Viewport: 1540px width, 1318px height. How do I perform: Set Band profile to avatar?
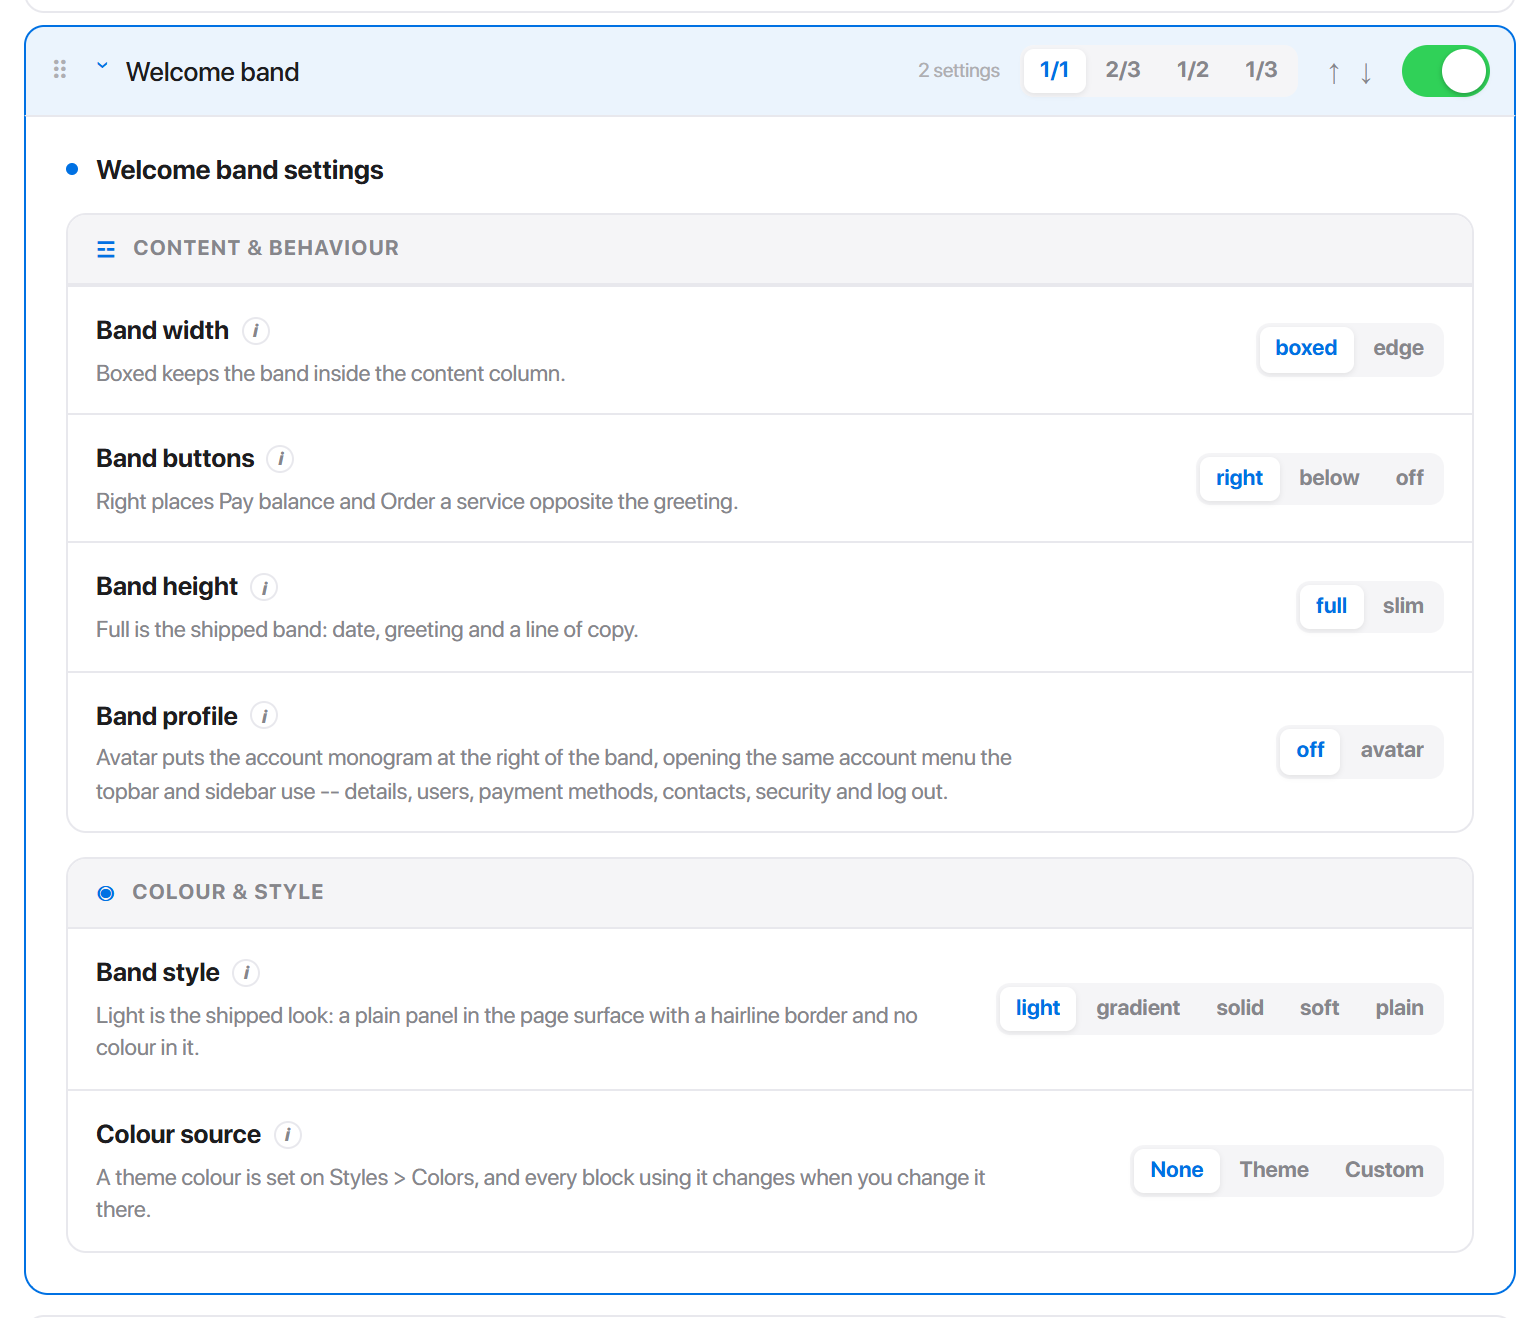point(1392,751)
